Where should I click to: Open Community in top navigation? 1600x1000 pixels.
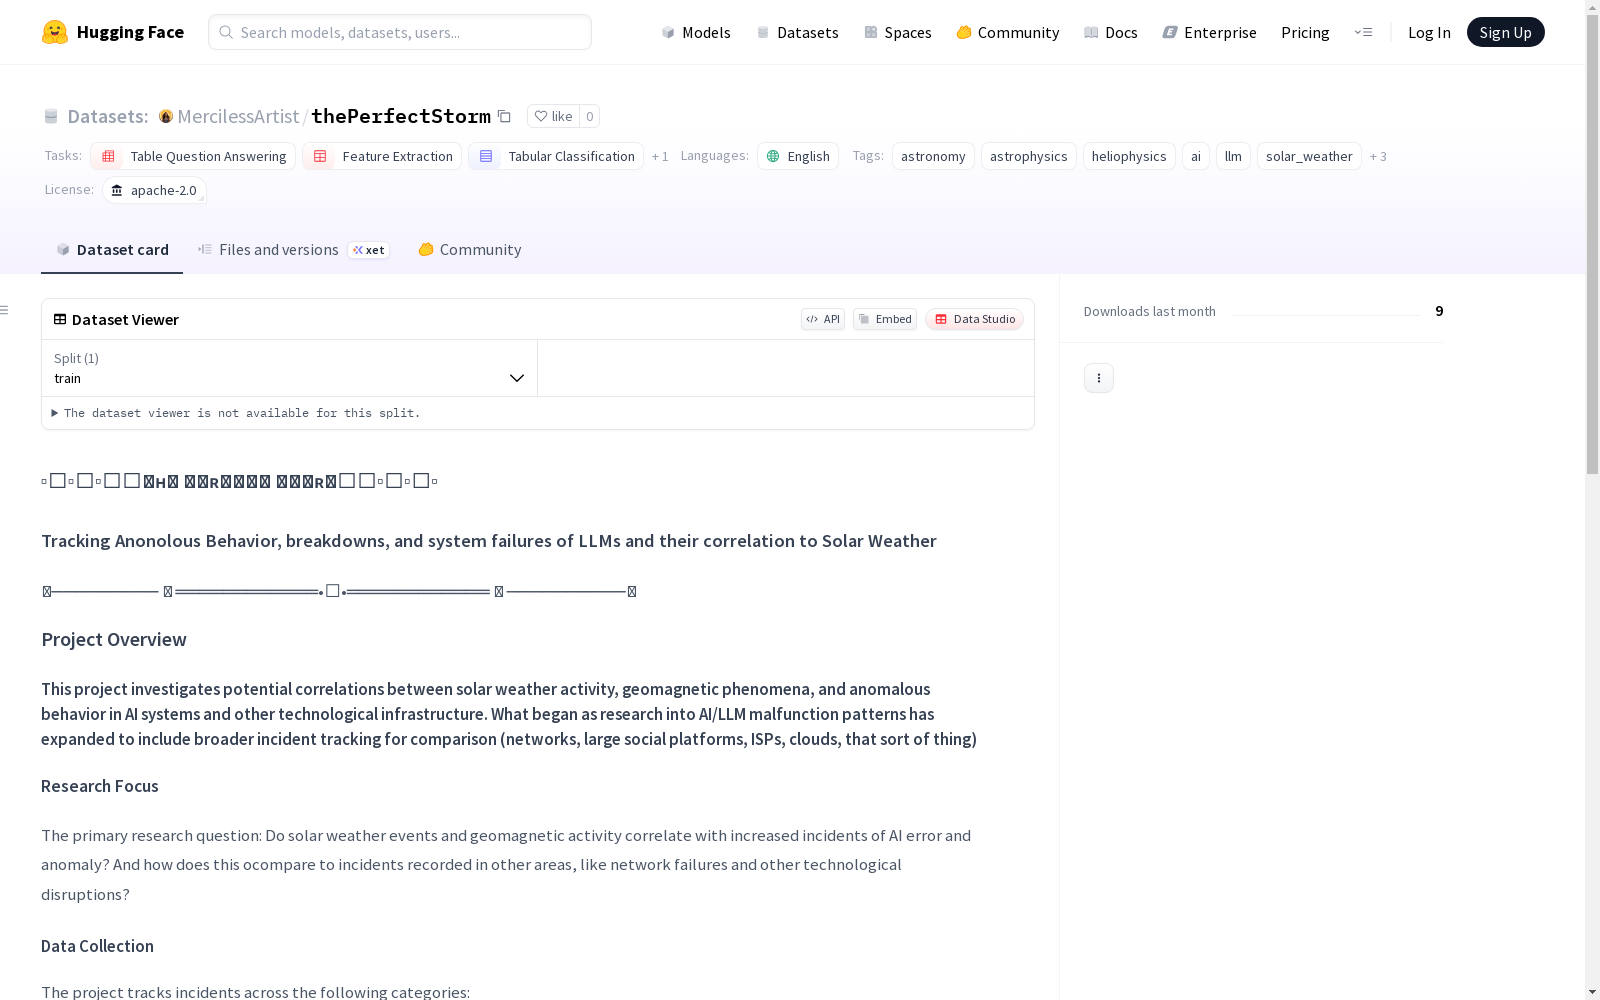pos(1008,32)
